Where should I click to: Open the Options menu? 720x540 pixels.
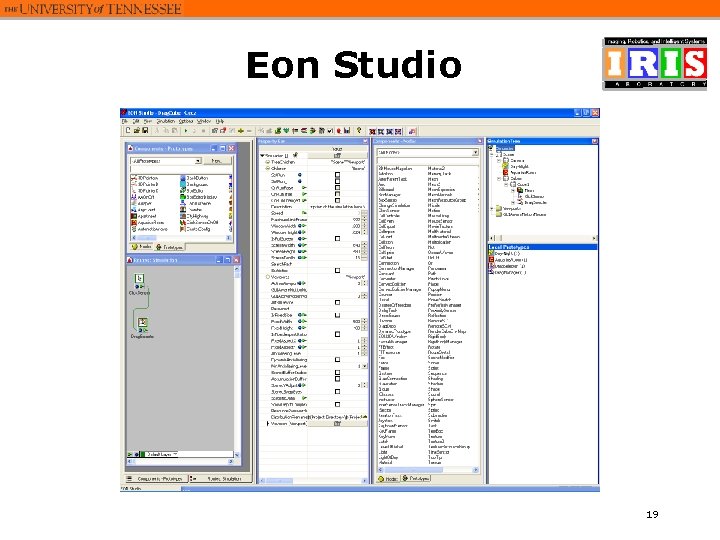pos(186,121)
